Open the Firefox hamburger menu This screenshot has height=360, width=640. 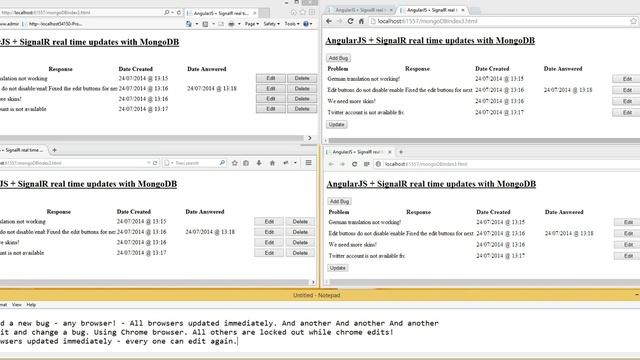coord(309,163)
